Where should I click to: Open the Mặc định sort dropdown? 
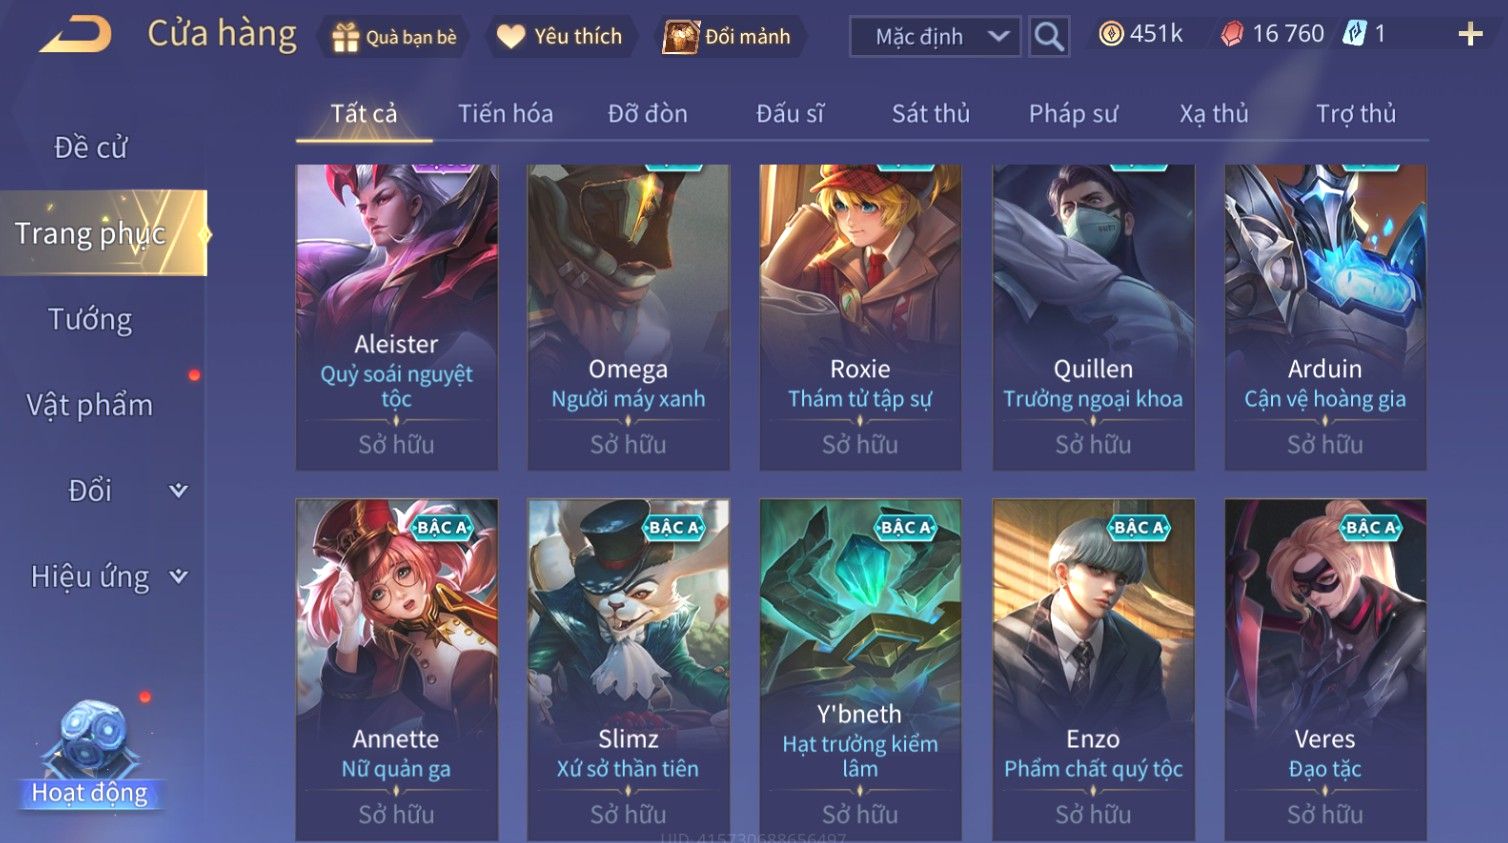click(x=935, y=37)
